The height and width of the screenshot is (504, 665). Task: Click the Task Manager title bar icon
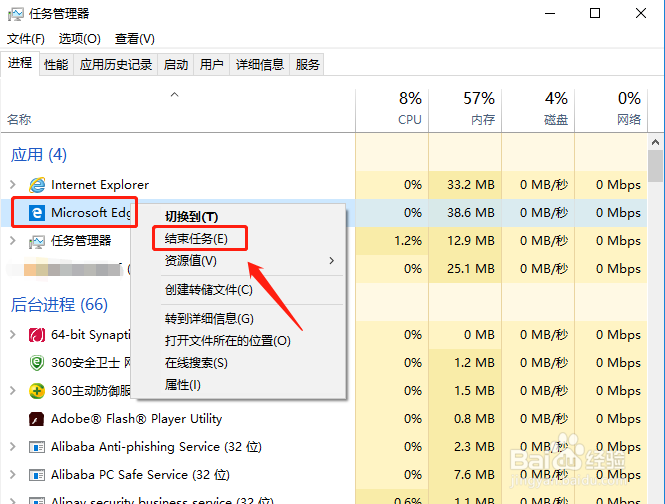click(15, 14)
